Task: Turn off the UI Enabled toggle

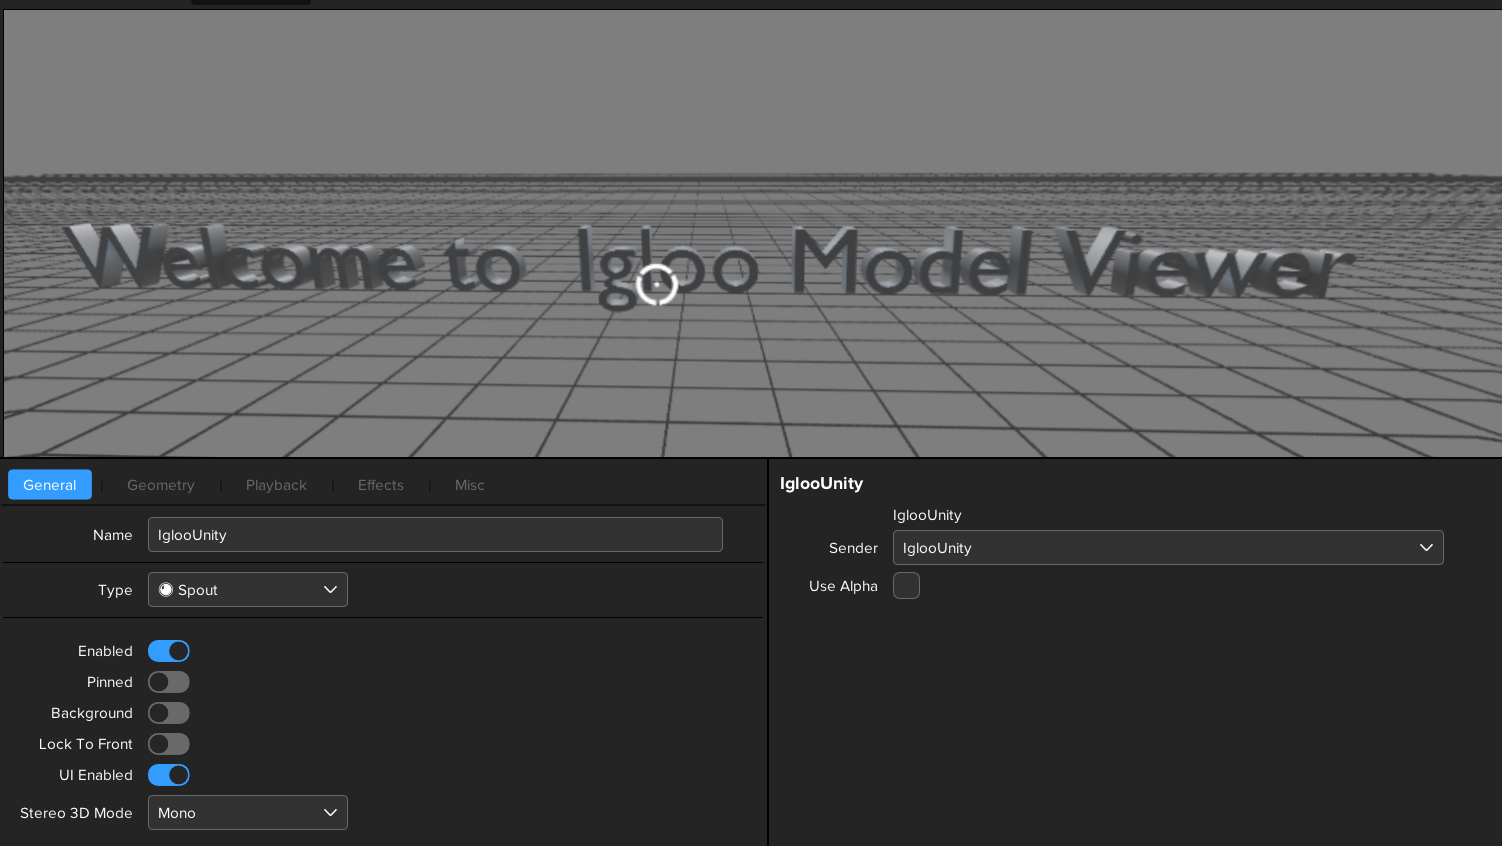Action: (x=169, y=775)
